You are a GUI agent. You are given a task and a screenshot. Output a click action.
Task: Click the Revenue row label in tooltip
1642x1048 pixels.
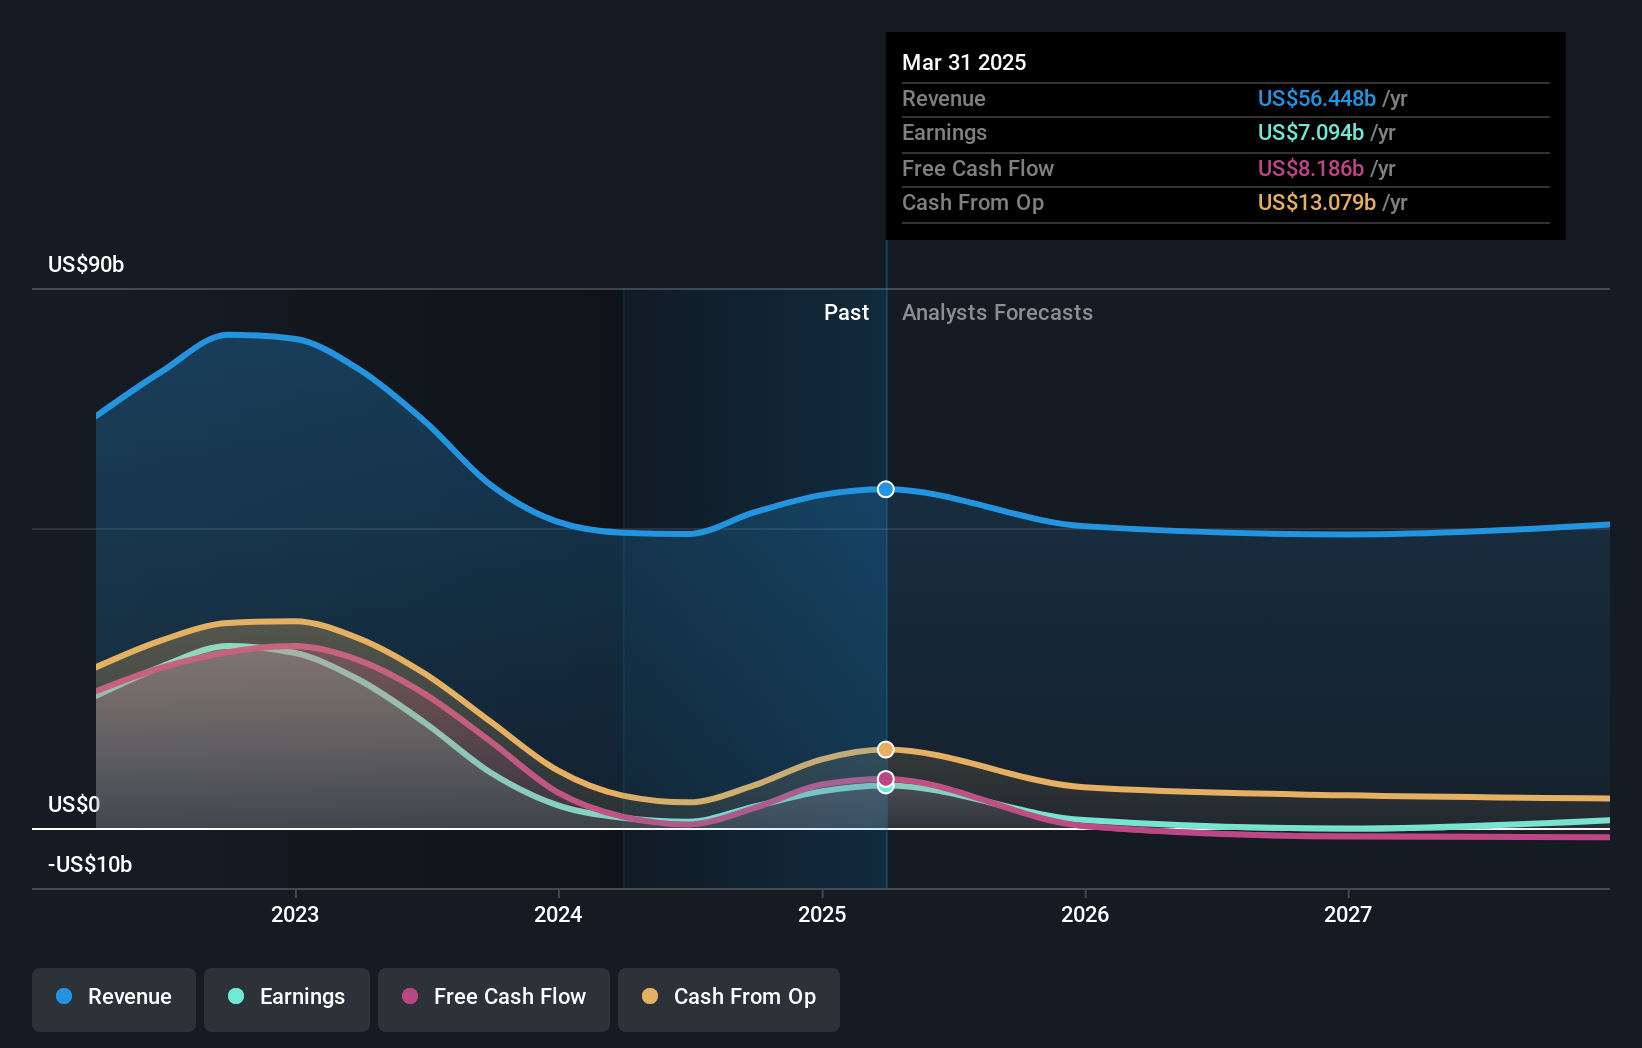pos(943,98)
